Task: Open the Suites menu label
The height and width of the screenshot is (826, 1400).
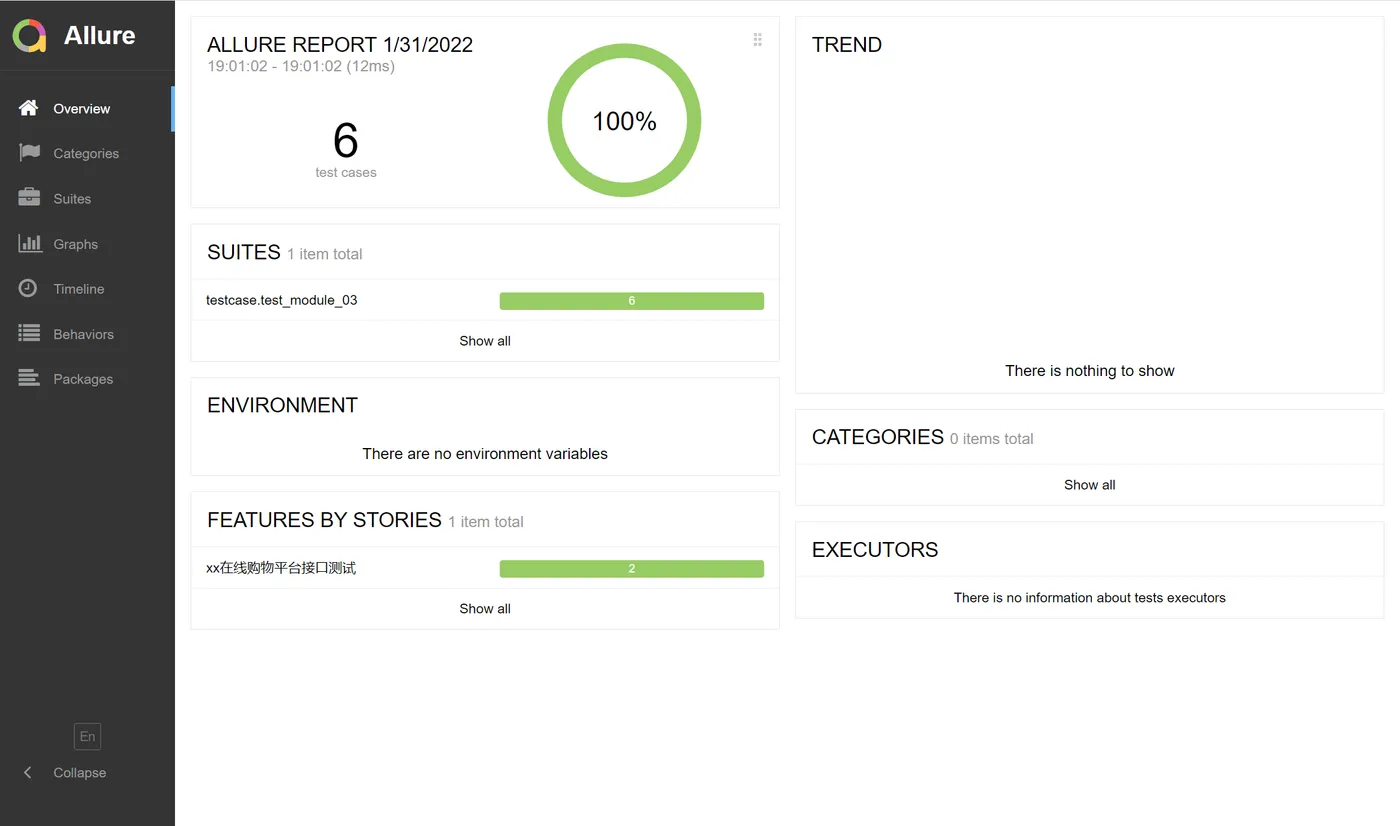Action: 72,198
